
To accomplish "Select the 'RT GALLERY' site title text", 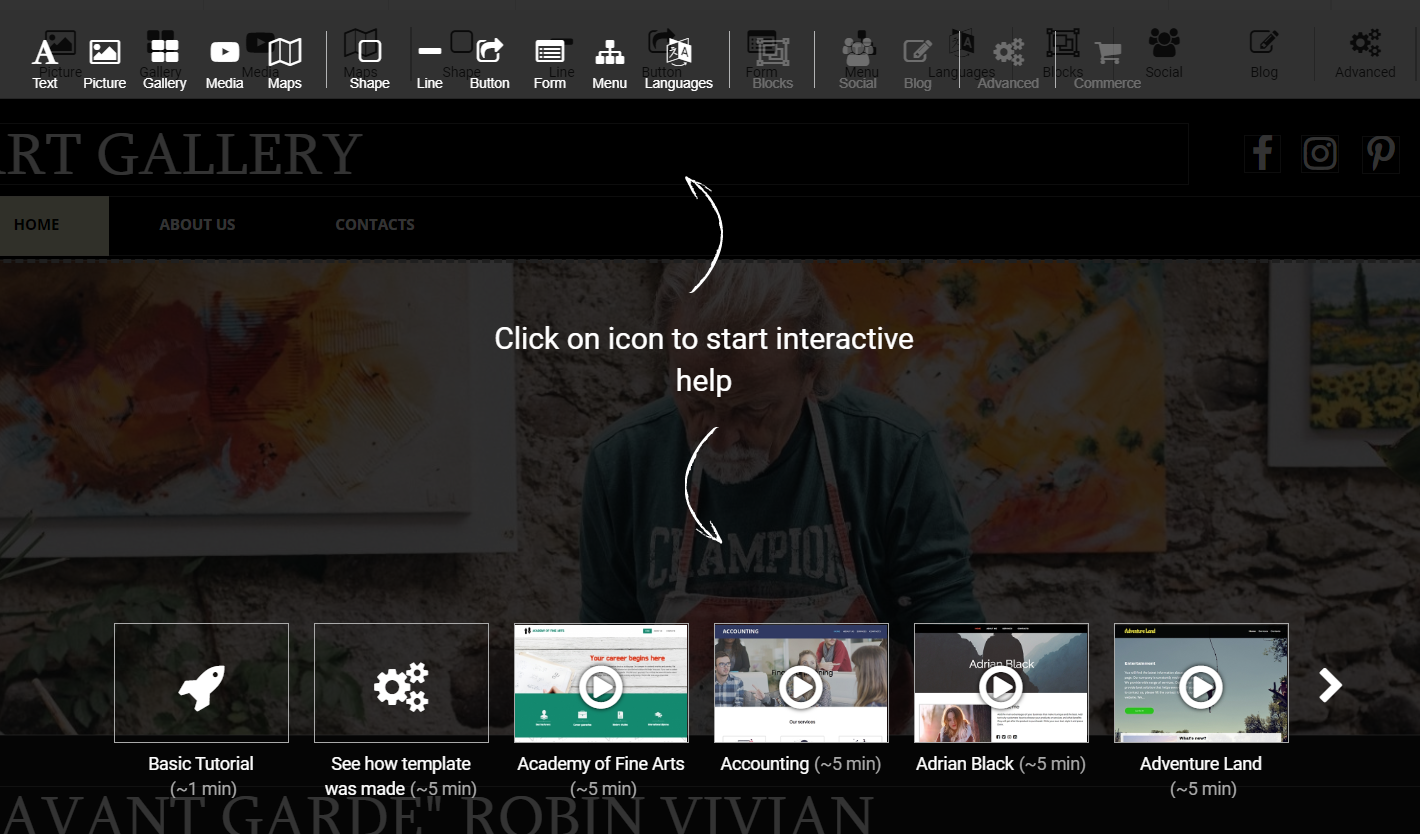I will [x=181, y=154].
